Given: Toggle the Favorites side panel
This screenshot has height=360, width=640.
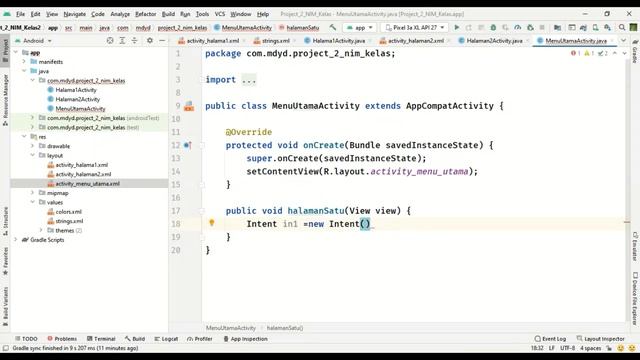Looking at the screenshot, I should click(5, 261).
